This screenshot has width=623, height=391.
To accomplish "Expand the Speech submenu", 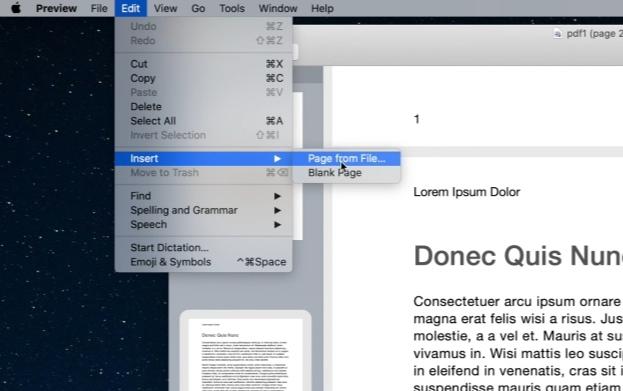I will pos(203,225).
